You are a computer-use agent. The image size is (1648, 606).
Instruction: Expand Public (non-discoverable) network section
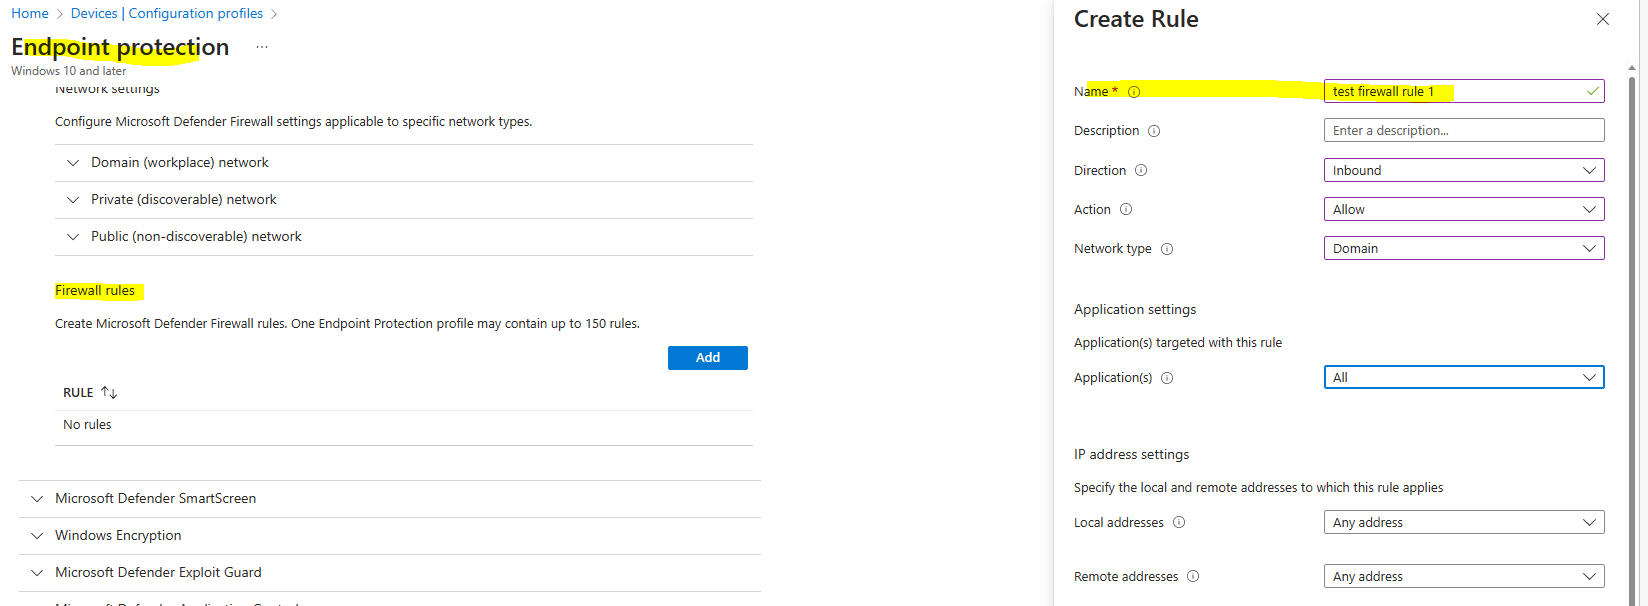coord(404,236)
